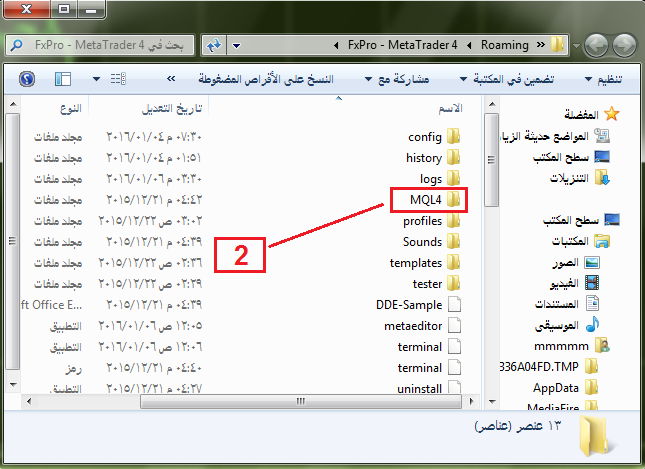Sort by the date modified (تاريخ التعديل) column header
Image resolution: width=645 pixels, height=469 pixels.
(x=172, y=108)
